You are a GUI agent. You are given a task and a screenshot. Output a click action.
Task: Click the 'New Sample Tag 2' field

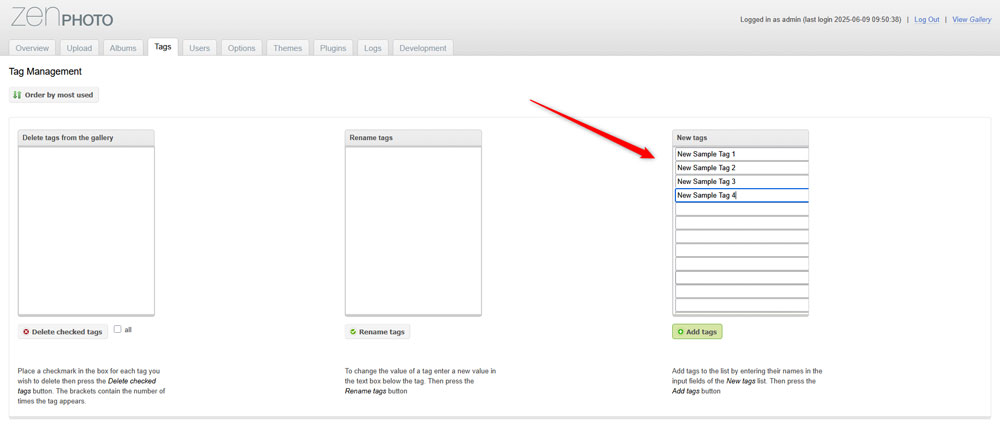(742, 168)
